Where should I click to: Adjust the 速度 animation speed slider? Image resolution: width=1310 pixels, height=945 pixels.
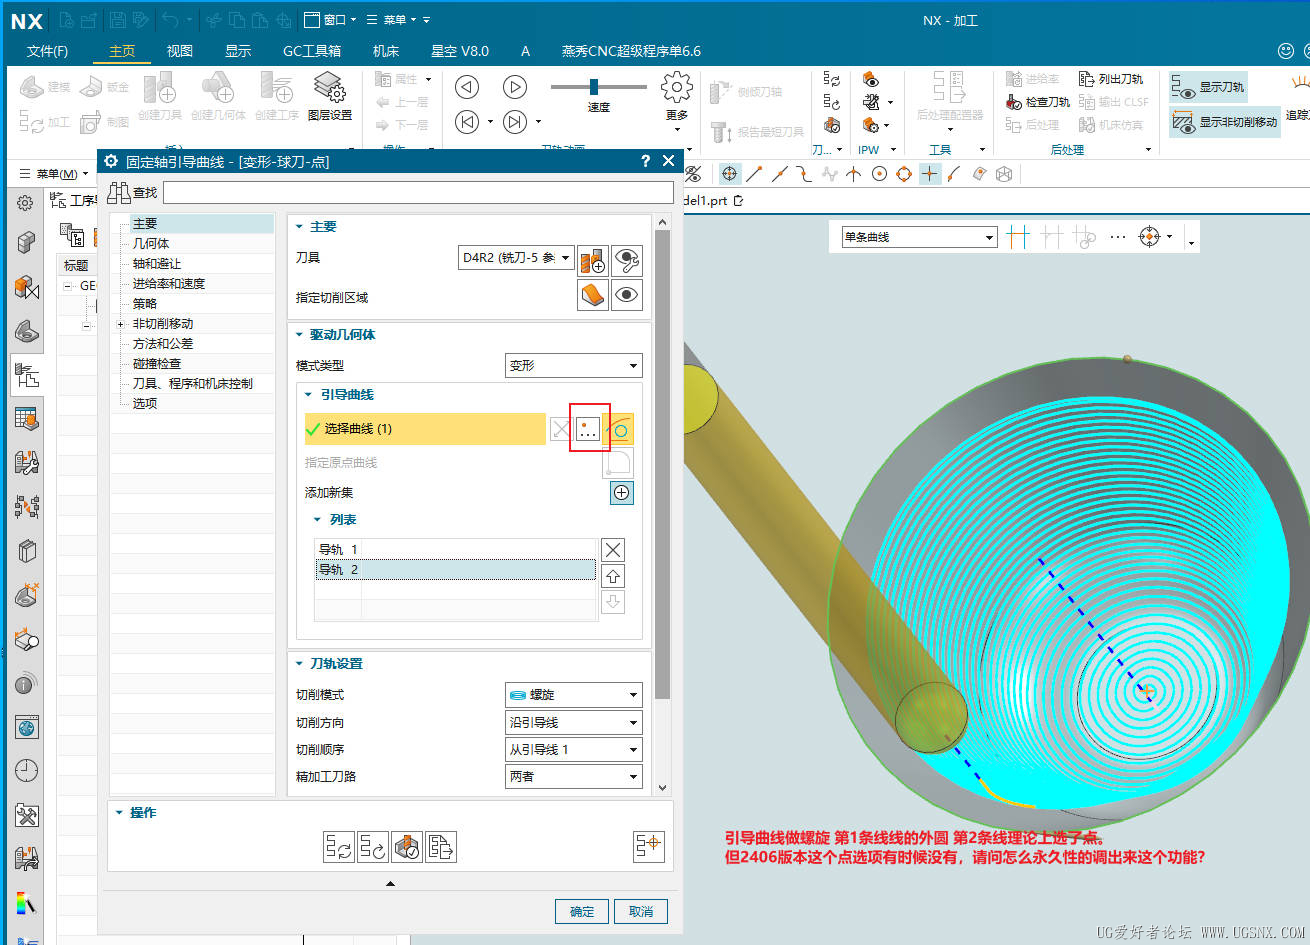point(594,87)
